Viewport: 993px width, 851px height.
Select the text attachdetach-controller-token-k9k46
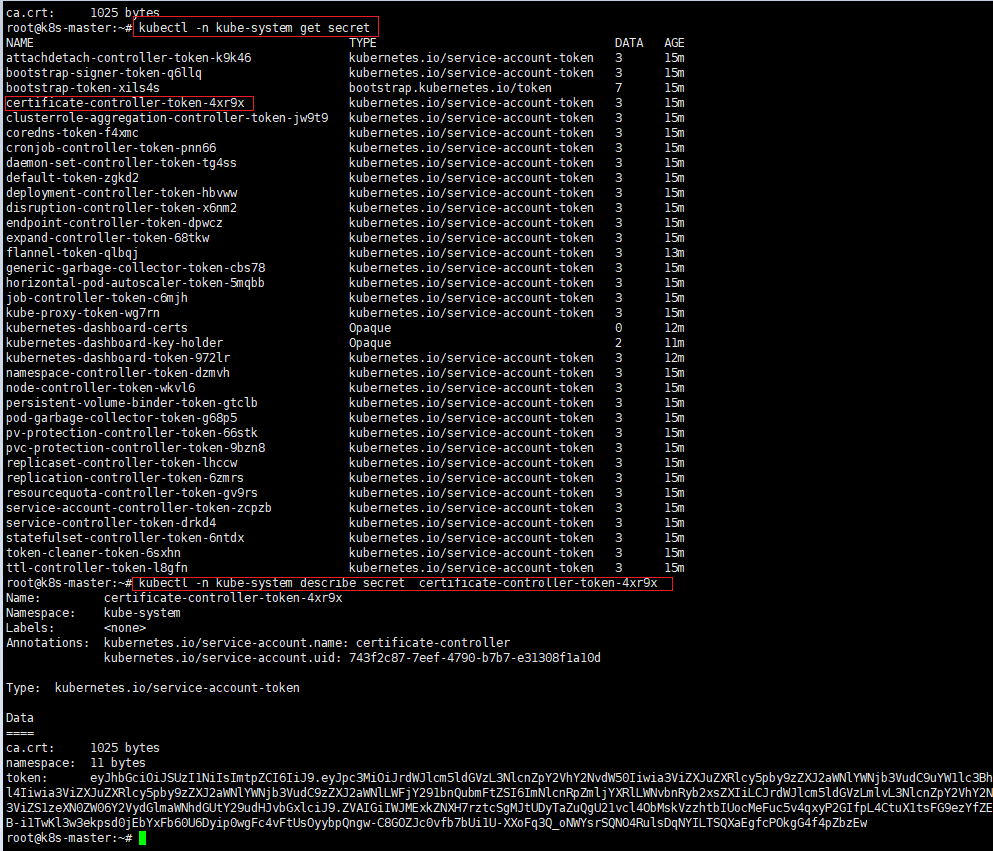point(129,58)
